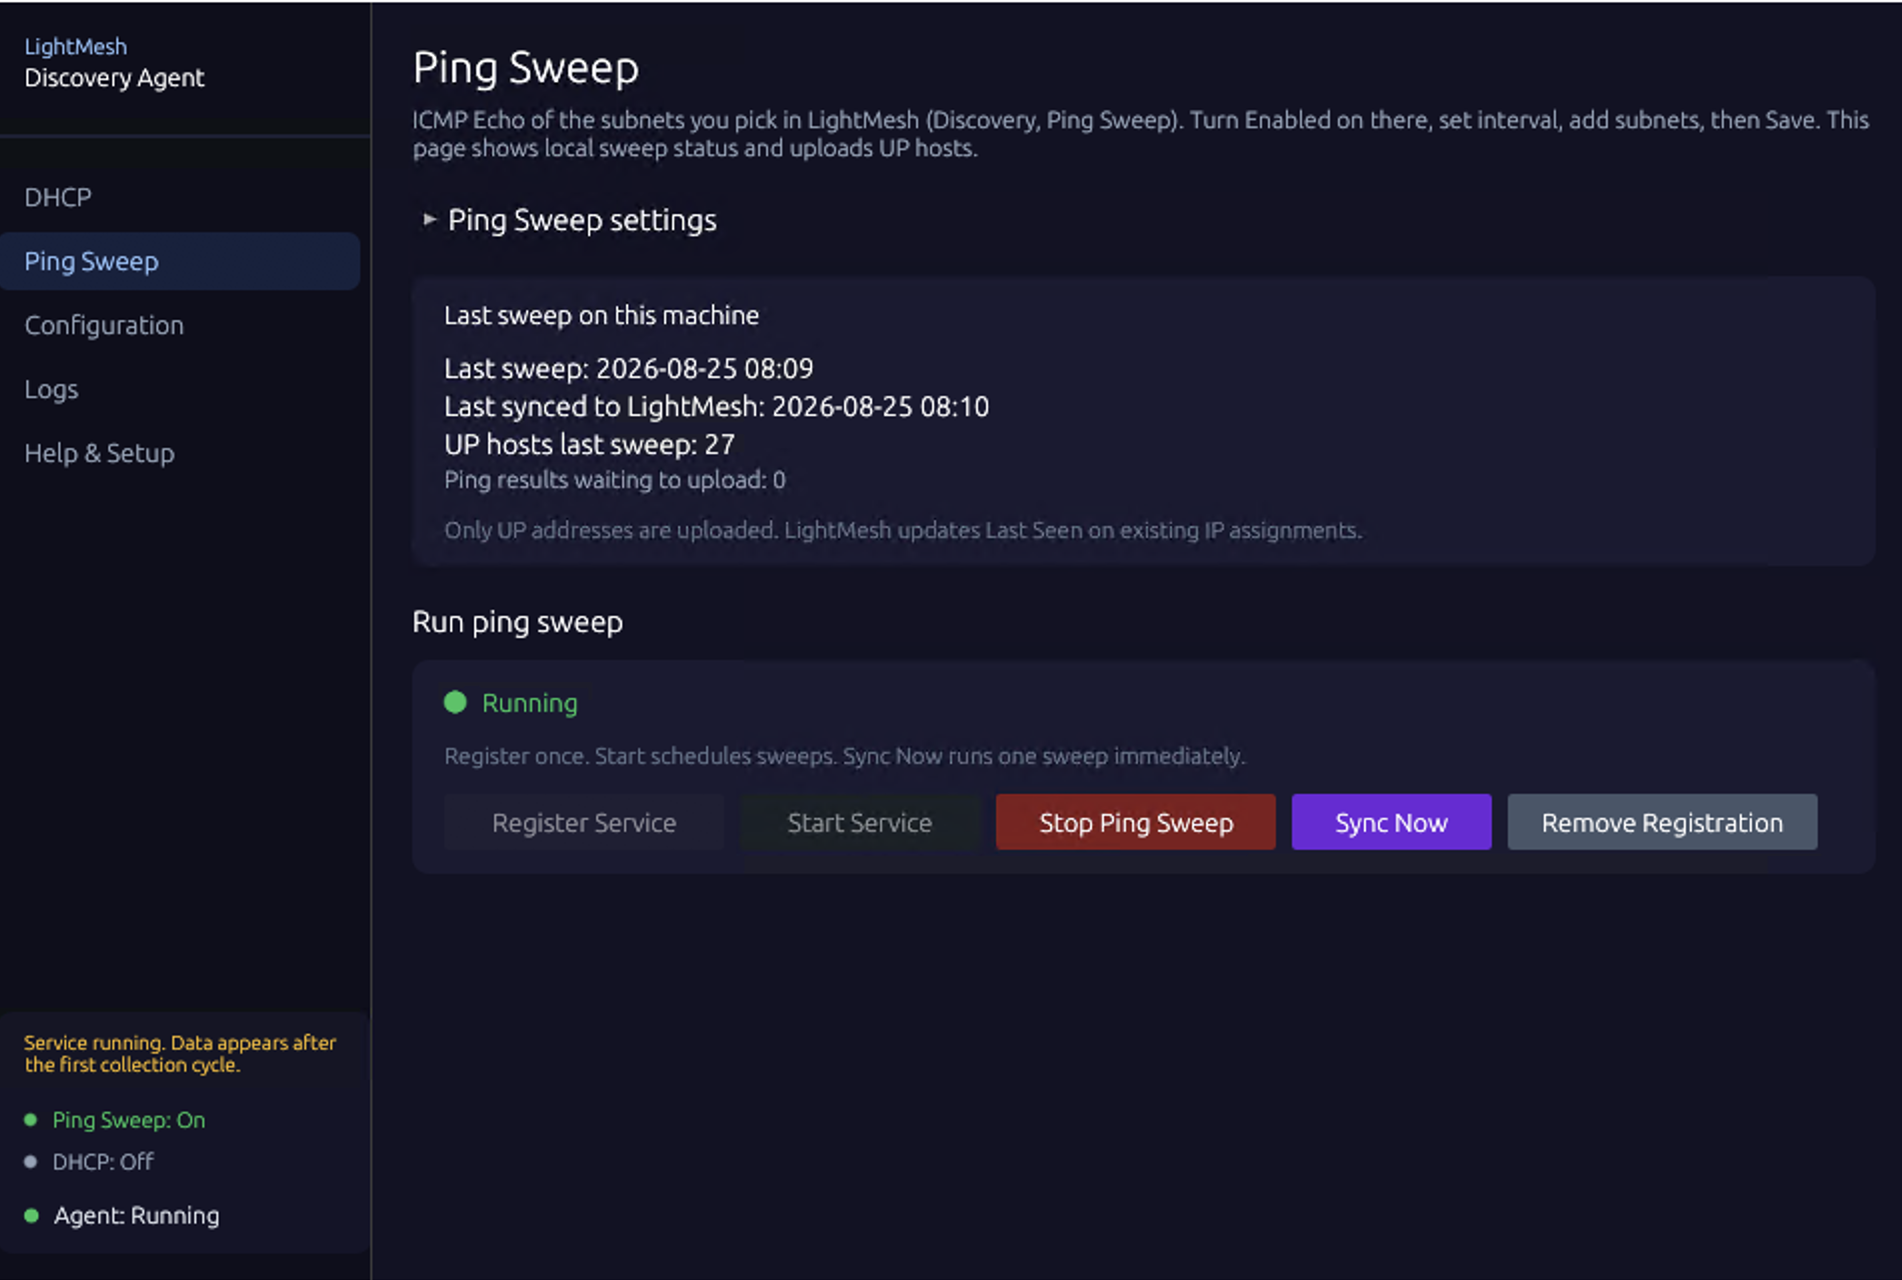Open the Configuration page
Image resolution: width=1902 pixels, height=1280 pixels.
[x=104, y=325]
